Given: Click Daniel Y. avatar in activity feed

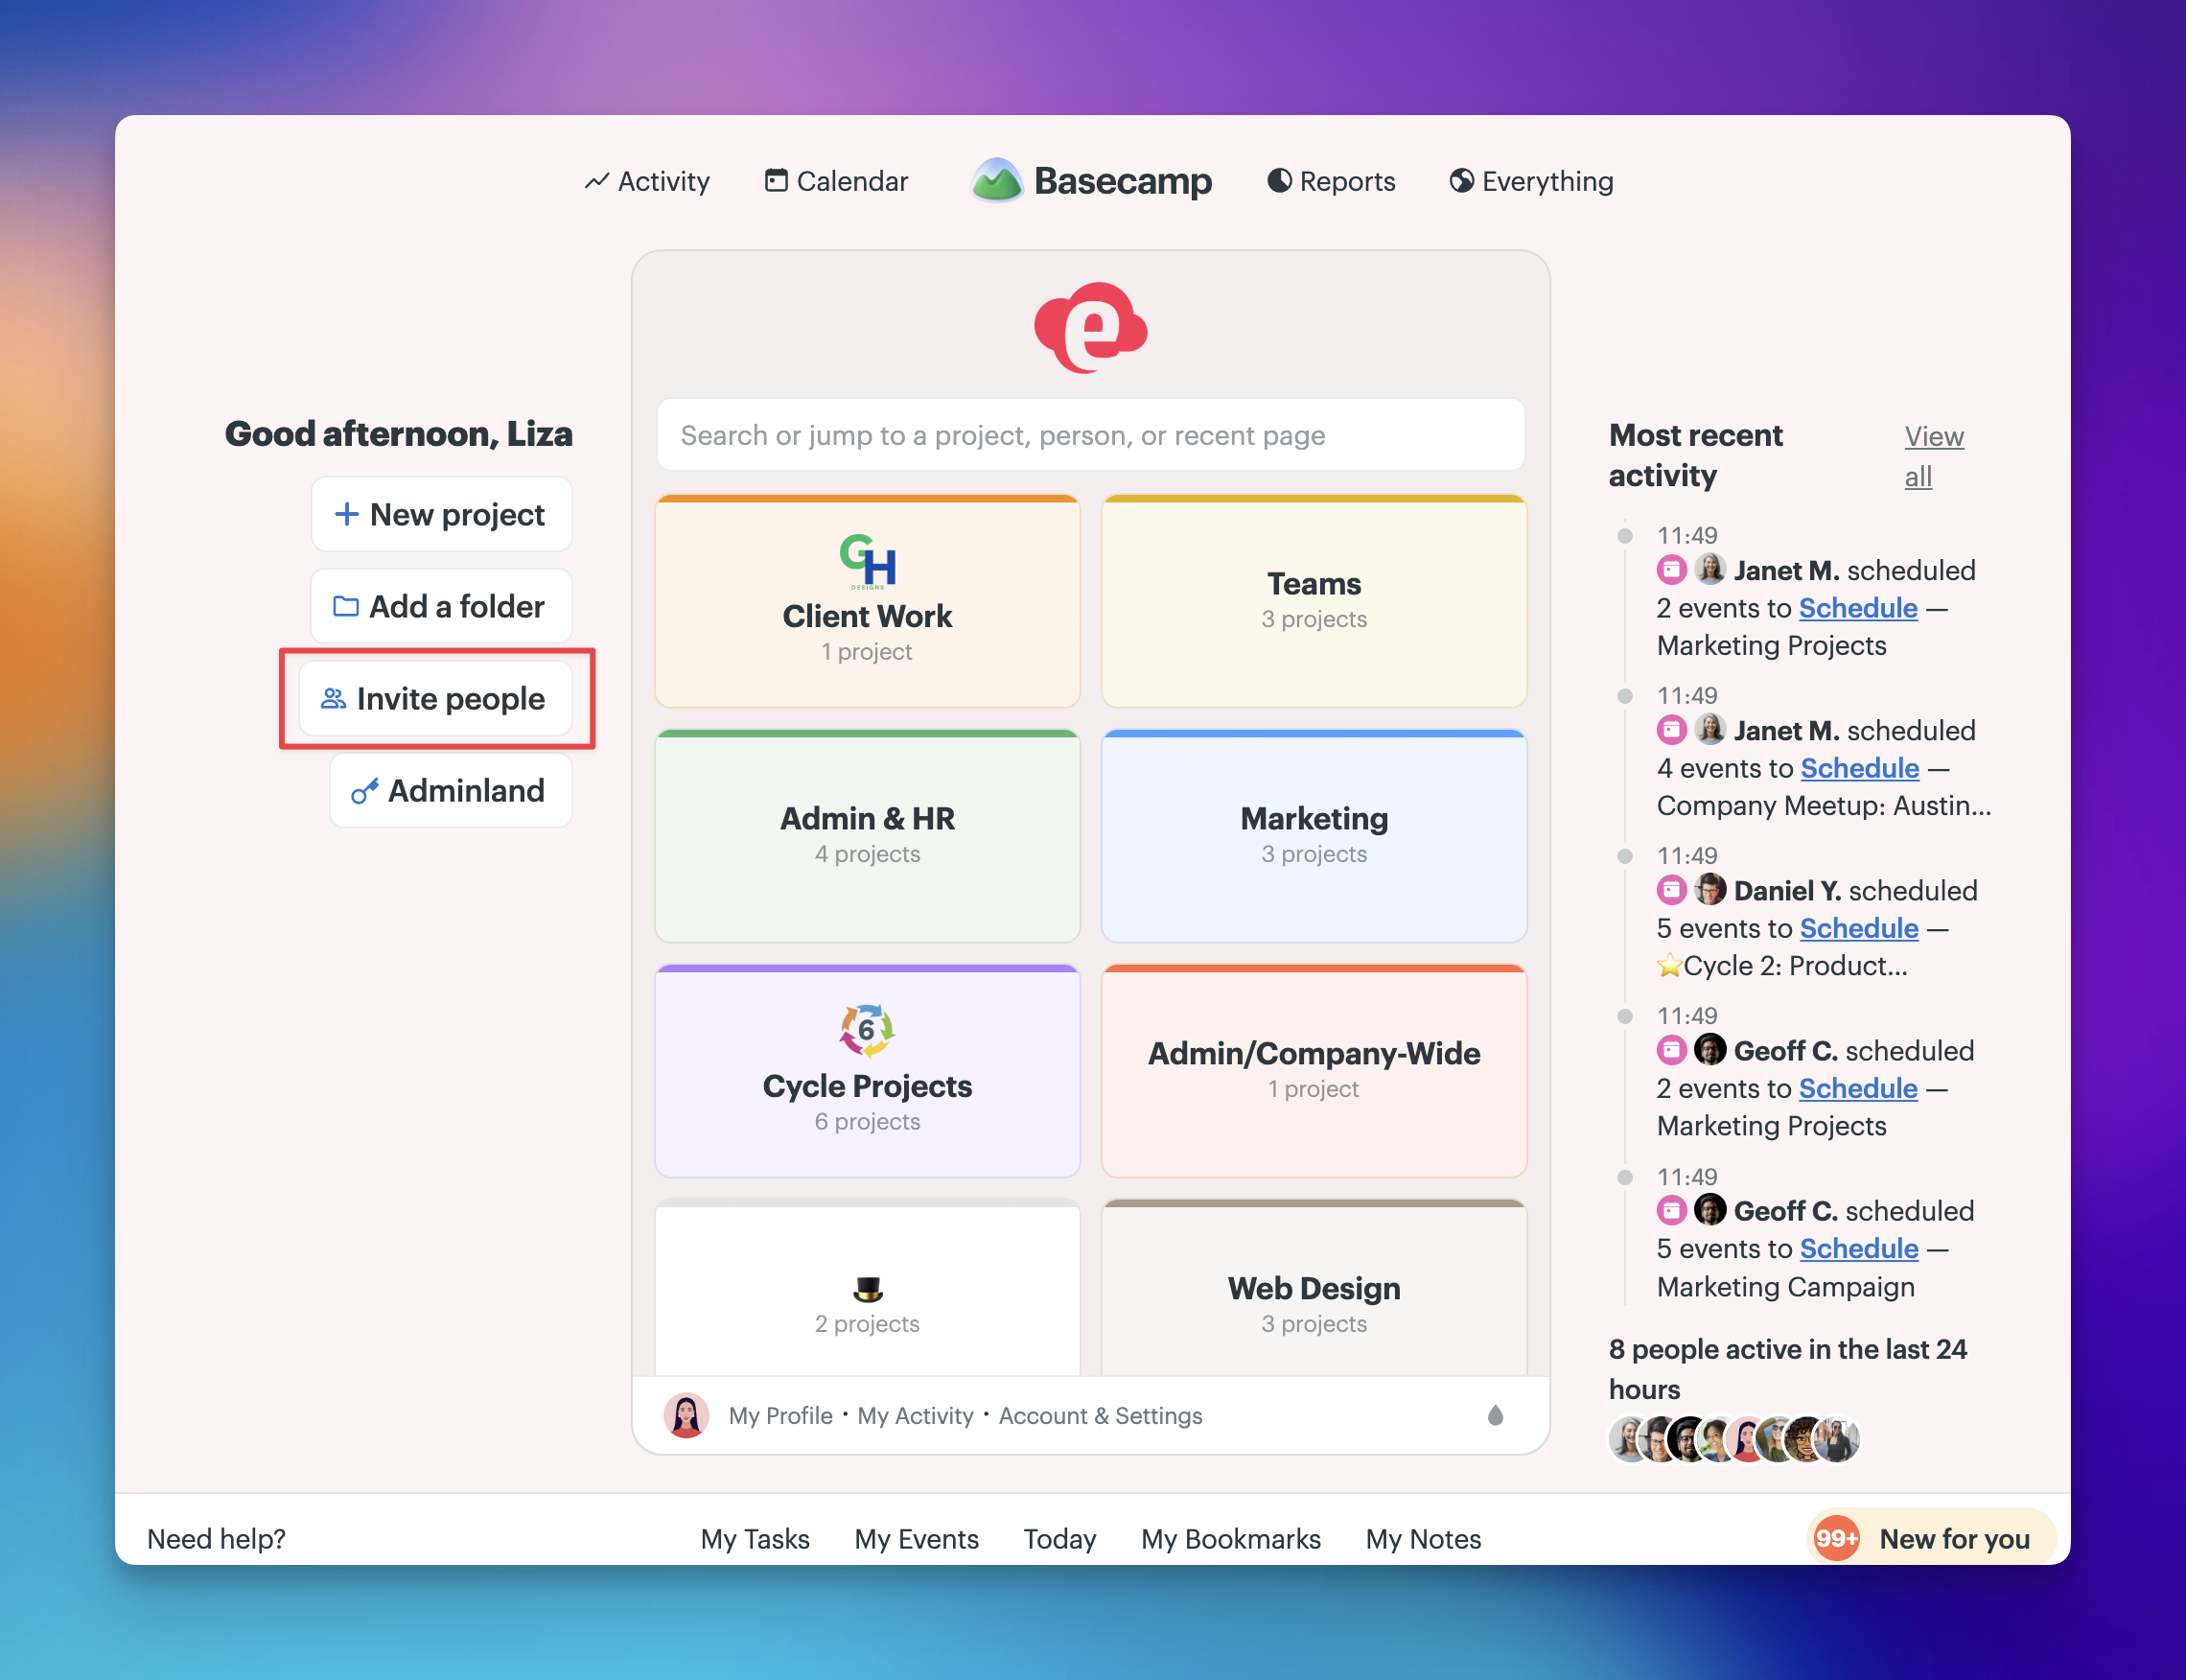Looking at the screenshot, I should pyautogui.click(x=1710, y=889).
